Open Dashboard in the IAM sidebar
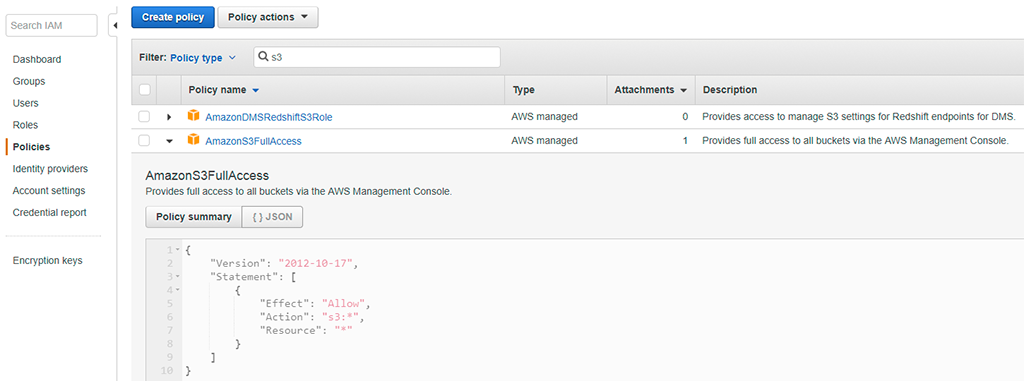Viewport: 1024px width, 381px height. pos(37,59)
